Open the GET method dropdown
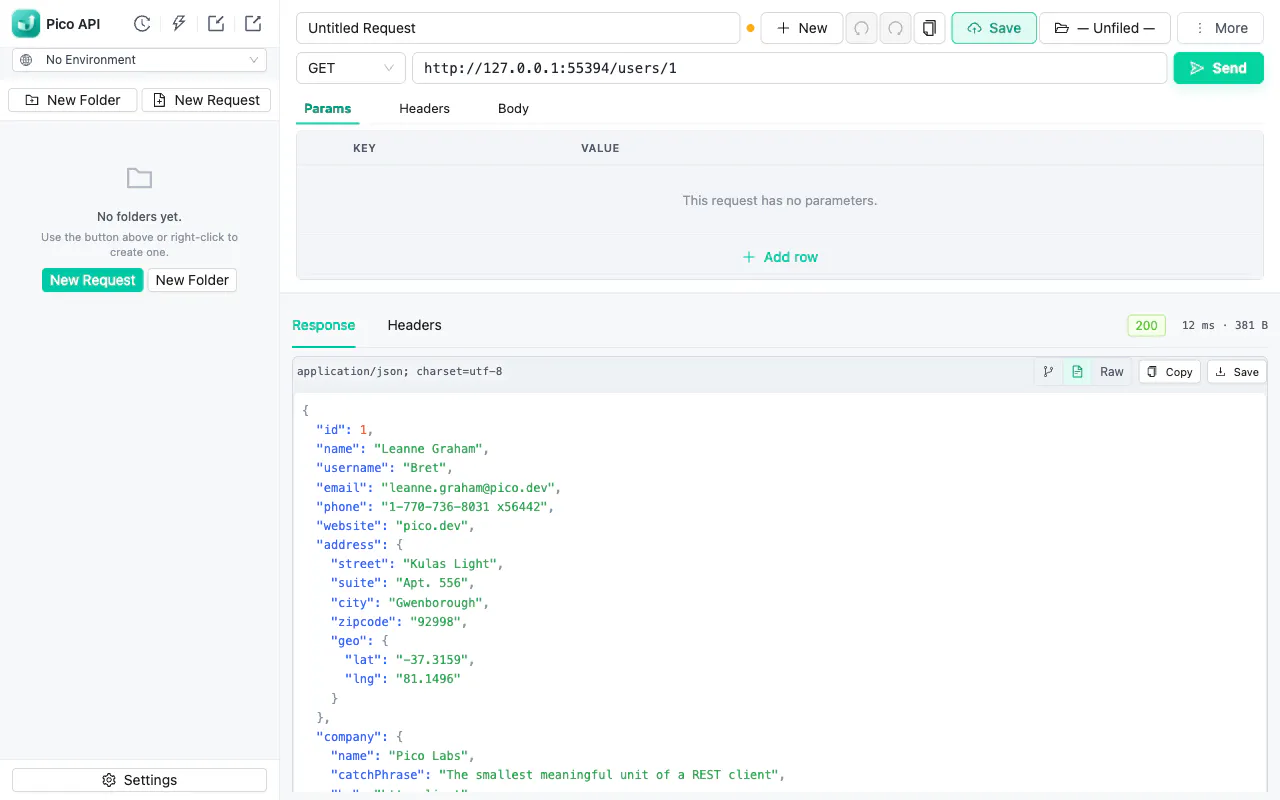The image size is (1280, 800). (351, 68)
